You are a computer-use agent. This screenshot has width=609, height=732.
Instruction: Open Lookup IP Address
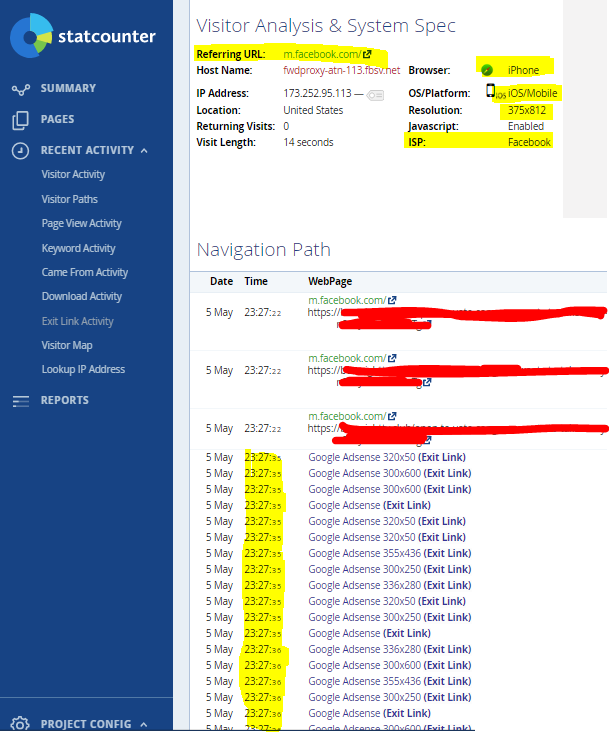pos(83,369)
